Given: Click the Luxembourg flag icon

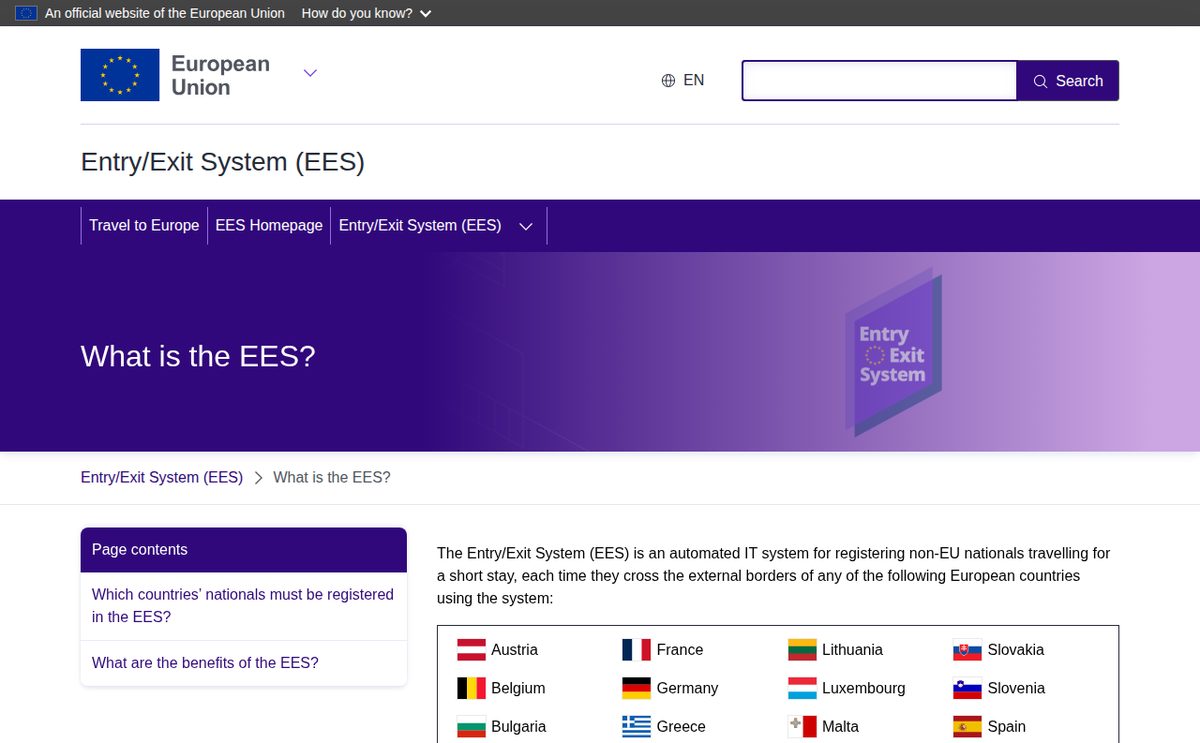Looking at the screenshot, I should point(802,688).
